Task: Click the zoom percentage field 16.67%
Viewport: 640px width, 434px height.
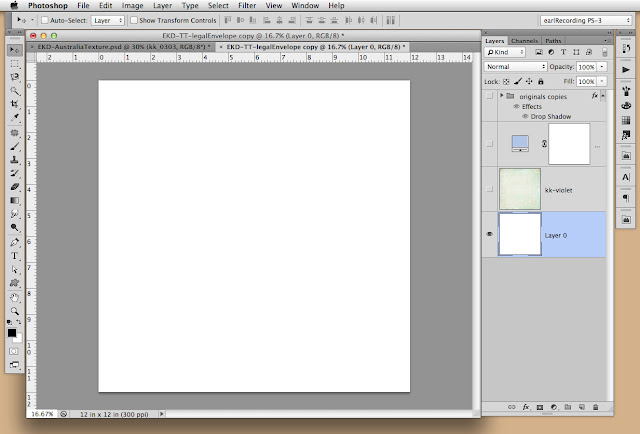Action: pos(42,414)
